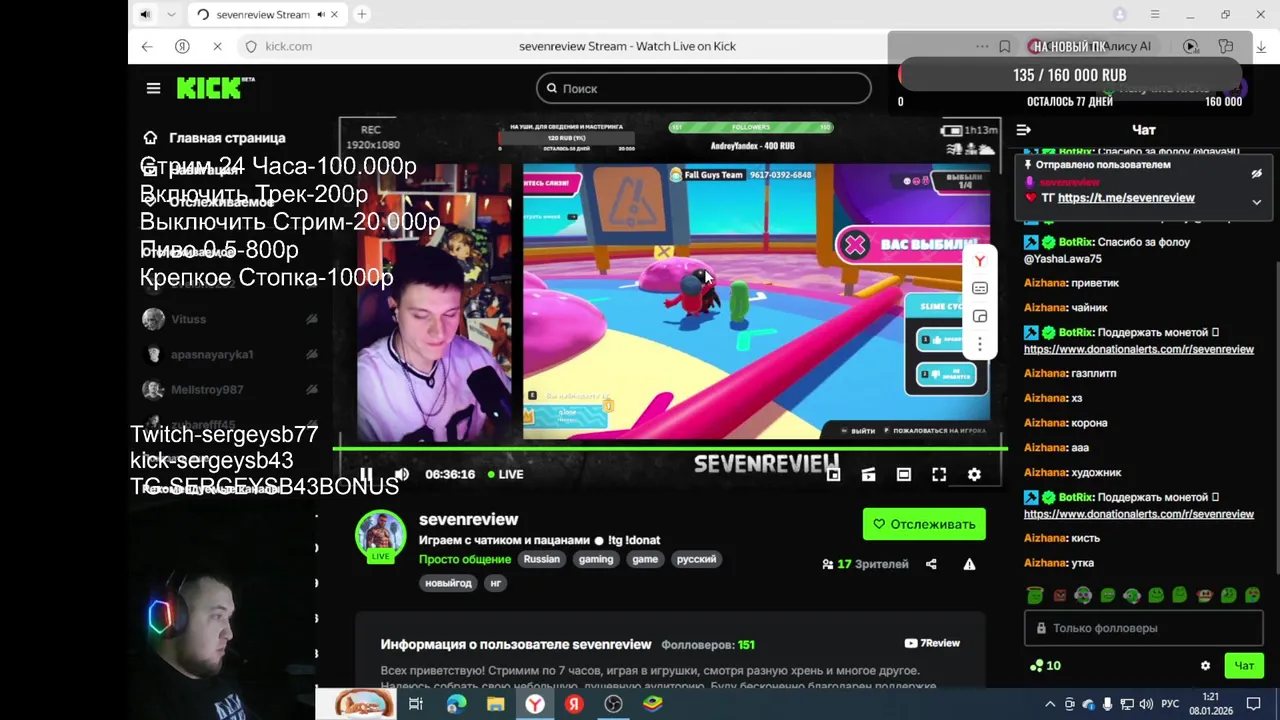The height and width of the screenshot is (720, 1280).
Task: Follow sevenreview with the Отслеживать button
Action: click(924, 524)
